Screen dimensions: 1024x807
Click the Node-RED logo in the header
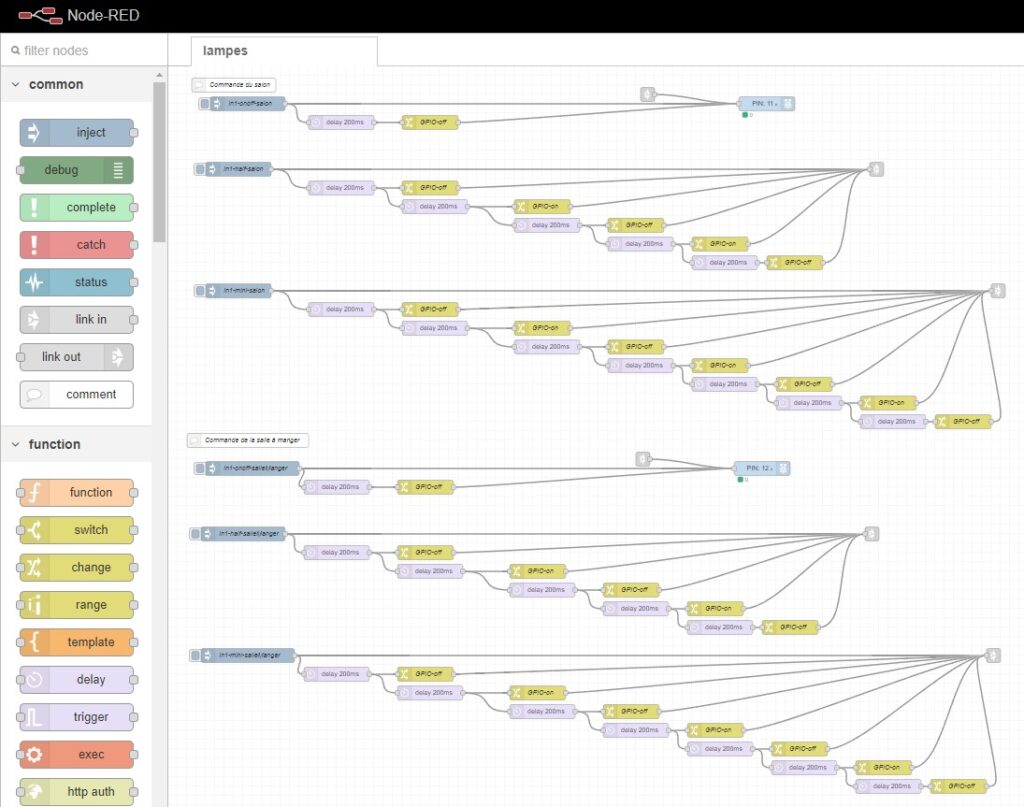click(x=36, y=16)
